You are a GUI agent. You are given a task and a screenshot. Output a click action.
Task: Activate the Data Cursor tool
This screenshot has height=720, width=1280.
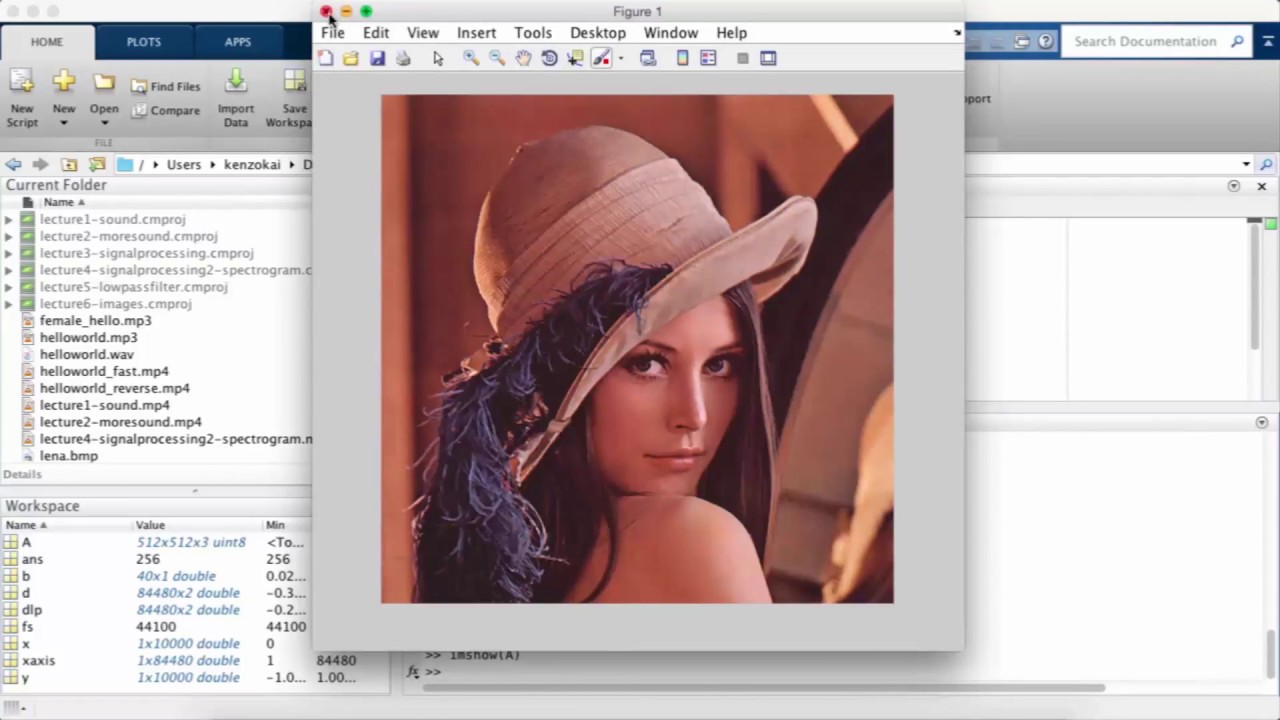(x=575, y=59)
